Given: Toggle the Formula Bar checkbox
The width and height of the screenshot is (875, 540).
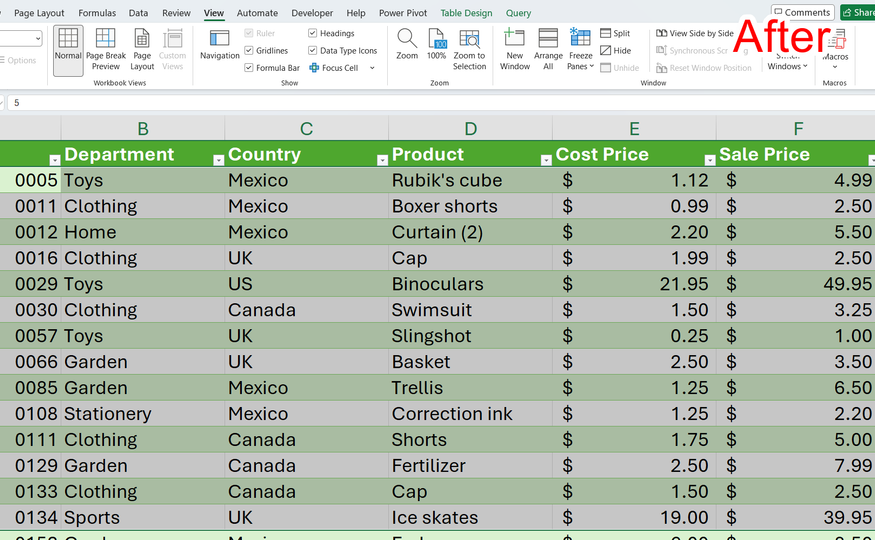Looking at the screenshot, I should coord(249,68).
